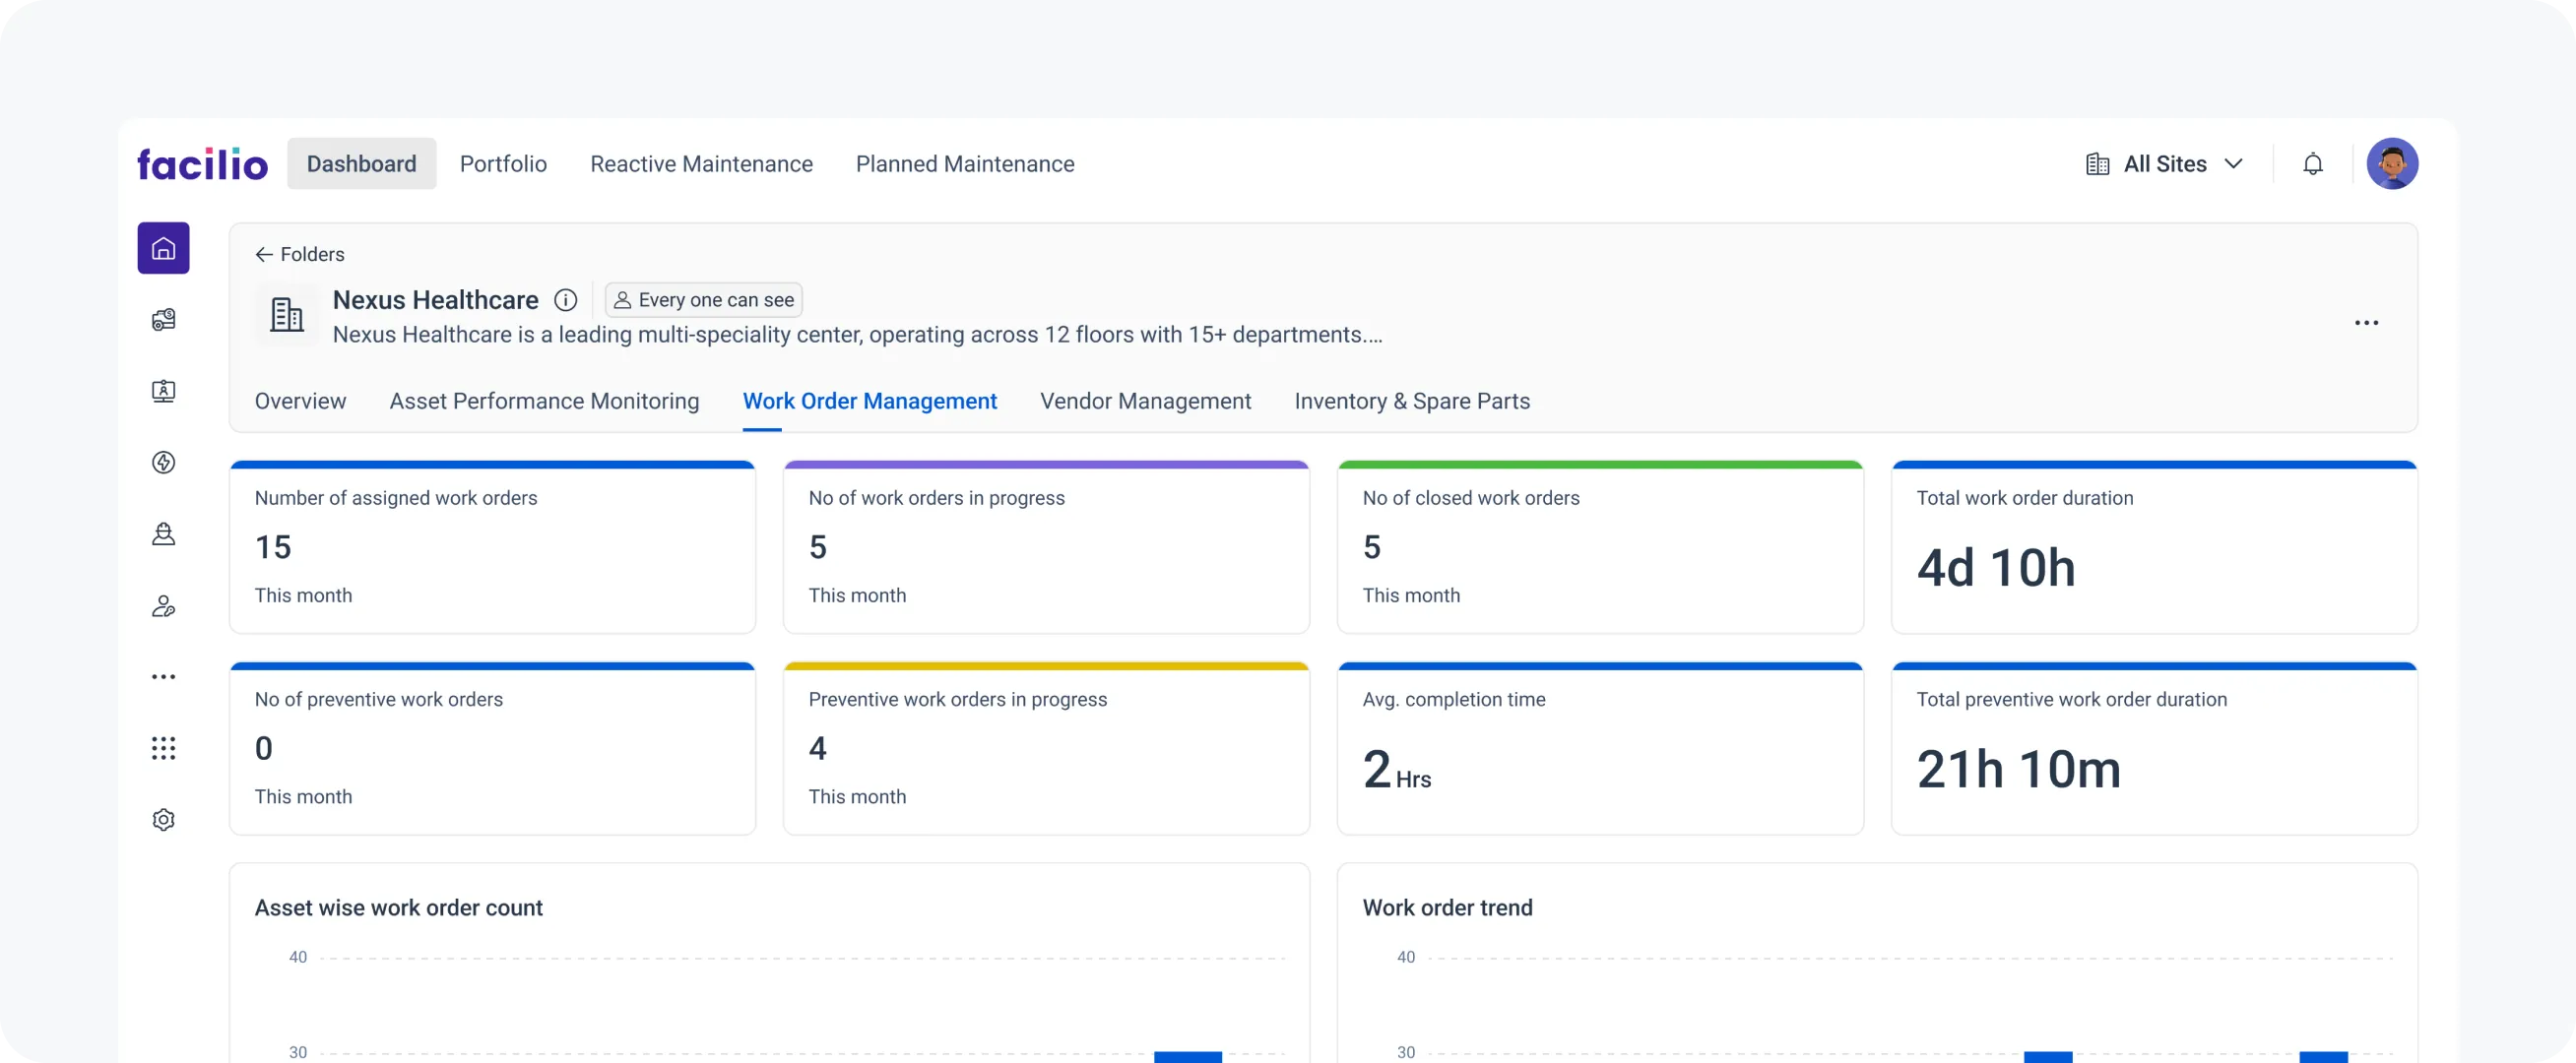2576x1063 pixels.
Task: Select the Home icon in the sidebar
Action: click(163, 248)
